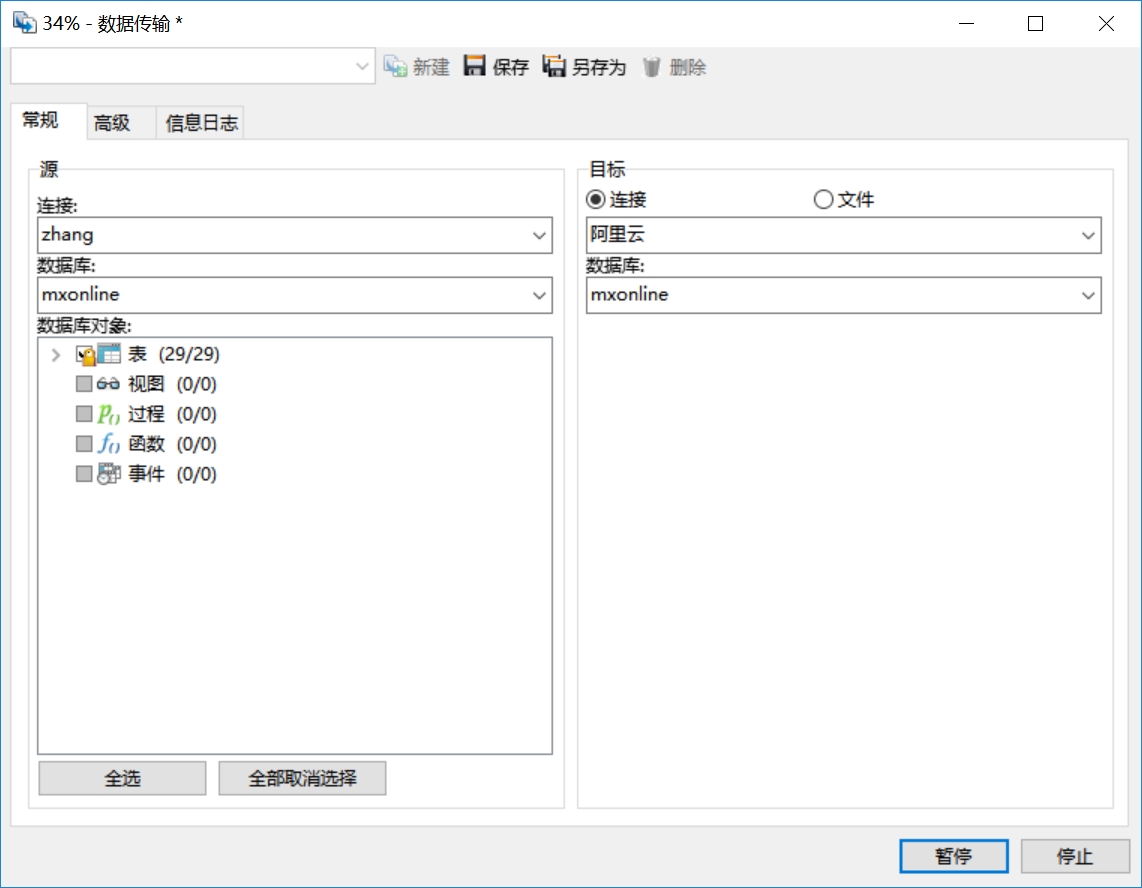This screenshot has width=1142, height=888.
Task: Click the procedures (过程) green icon
Action: (x=109, y=414)
